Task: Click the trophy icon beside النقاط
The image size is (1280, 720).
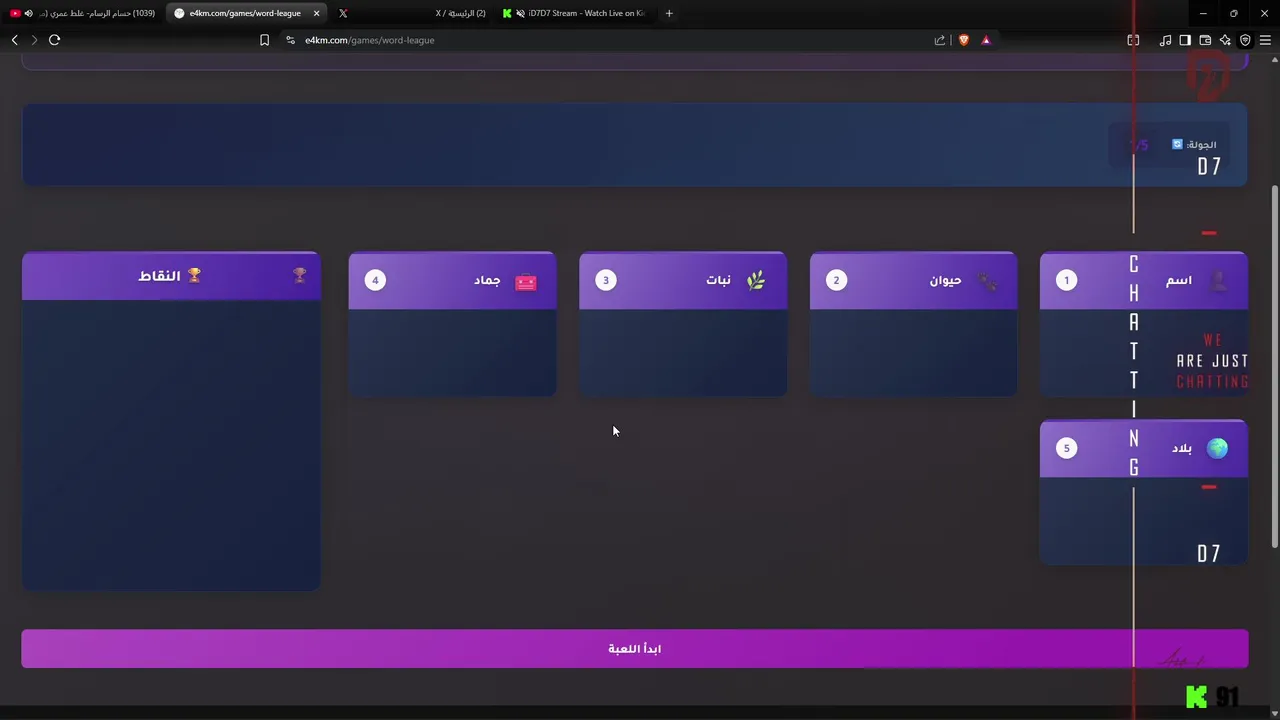Action: pos(194,275)
